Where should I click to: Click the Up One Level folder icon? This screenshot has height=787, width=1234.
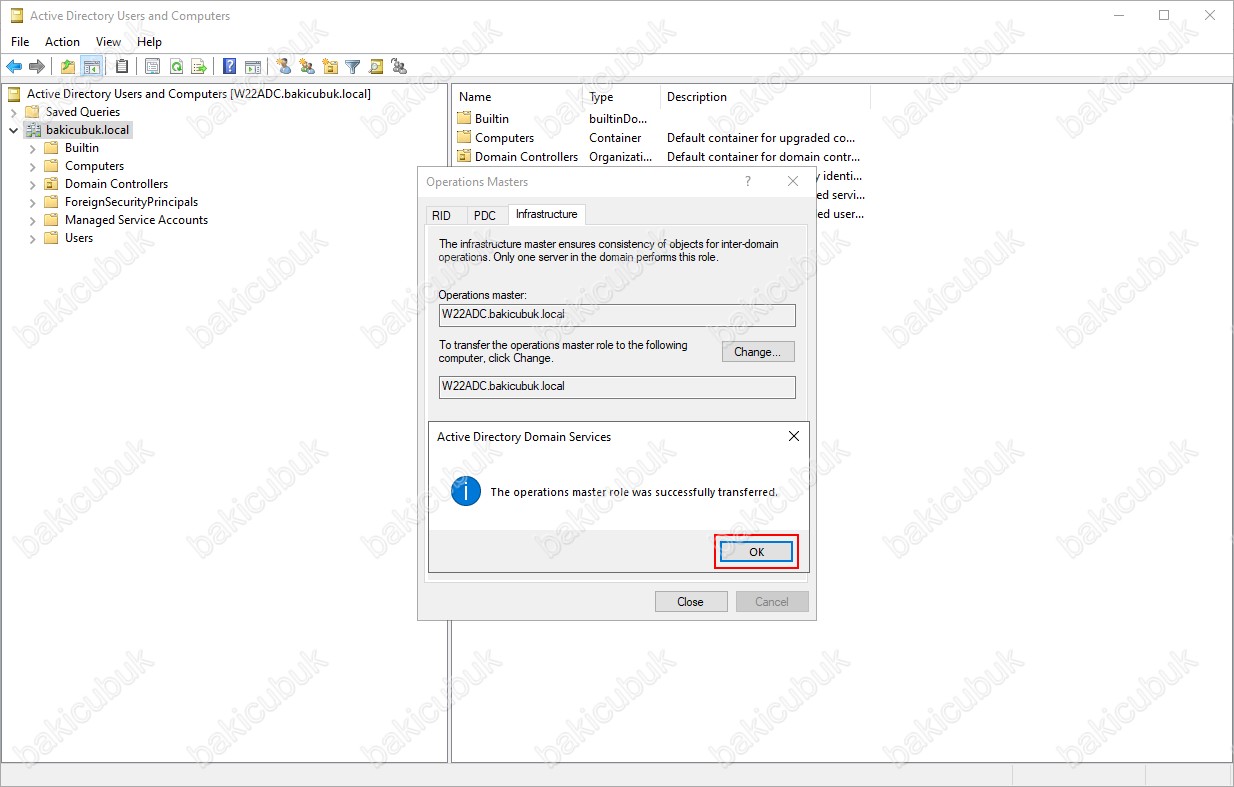click(x=68, y=67)
